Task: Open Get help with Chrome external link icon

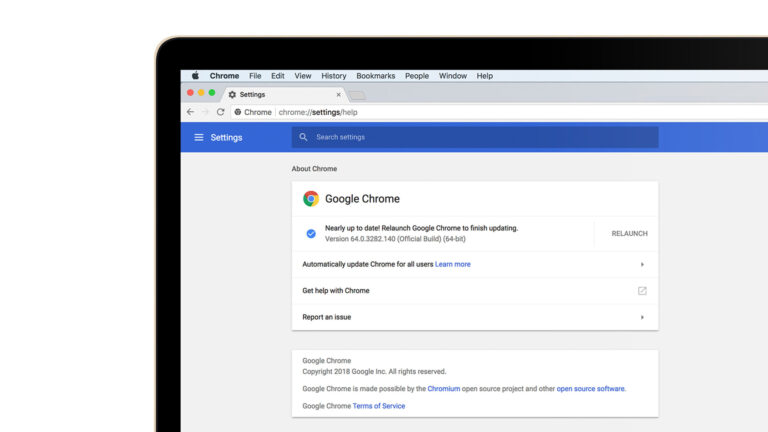Action: (x=642, y=291)
